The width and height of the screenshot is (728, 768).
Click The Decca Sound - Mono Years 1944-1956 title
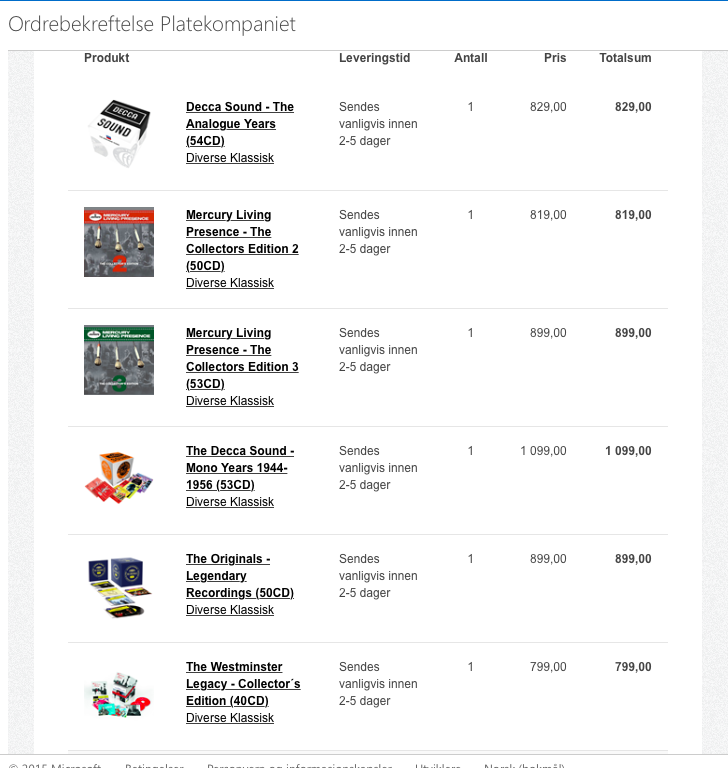click(x=239, y=467)
